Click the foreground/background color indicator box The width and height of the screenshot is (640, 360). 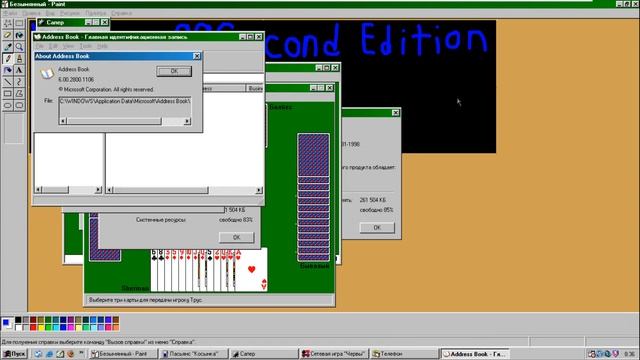coord(7,324)
